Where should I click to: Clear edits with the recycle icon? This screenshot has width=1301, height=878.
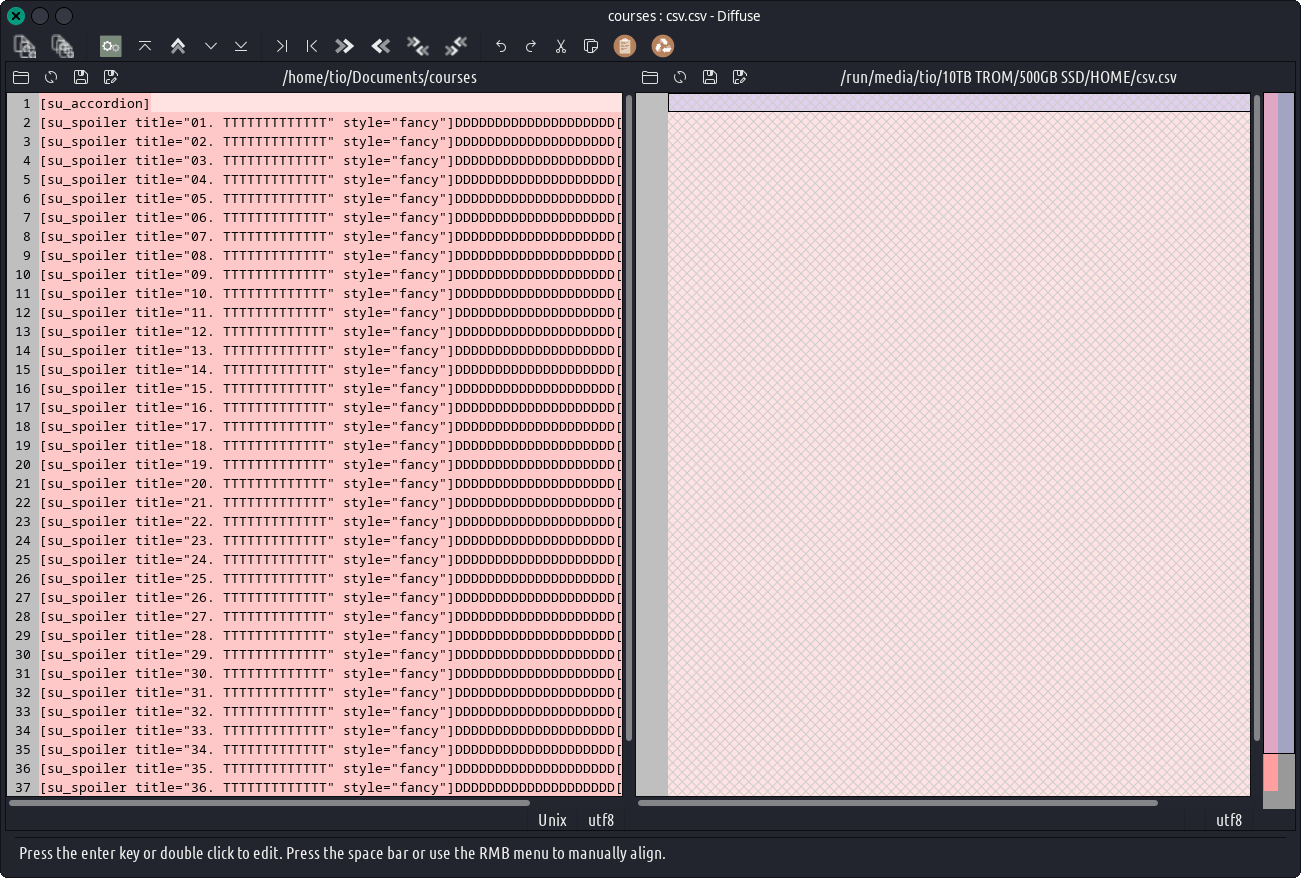coord(663,46)
